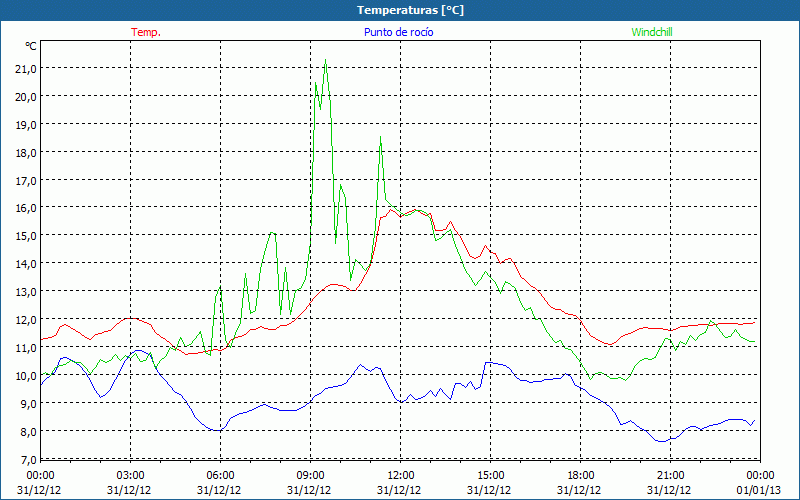Click the 18:00 time axis label
Screen dimensions: 800x500
581,476
